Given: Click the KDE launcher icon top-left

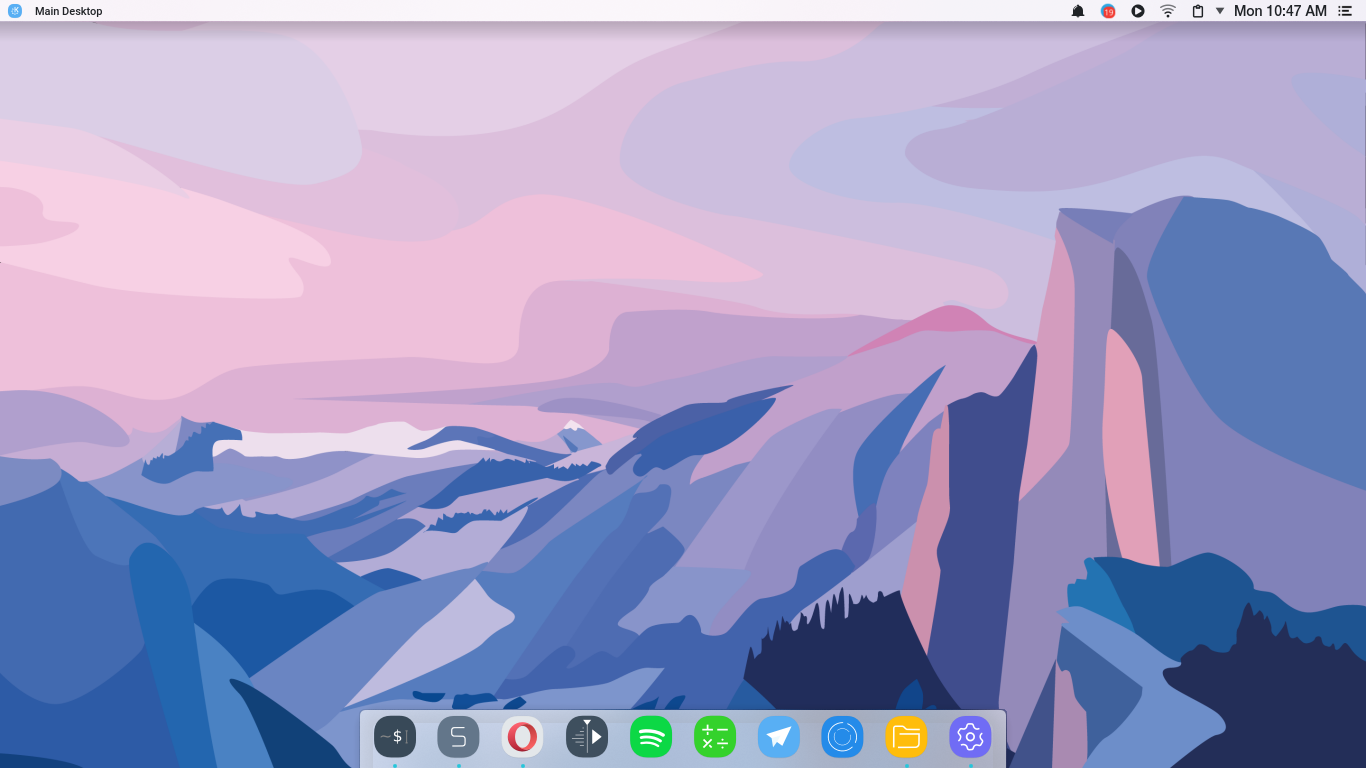Looking at the screenshot, I should (14, 11).
